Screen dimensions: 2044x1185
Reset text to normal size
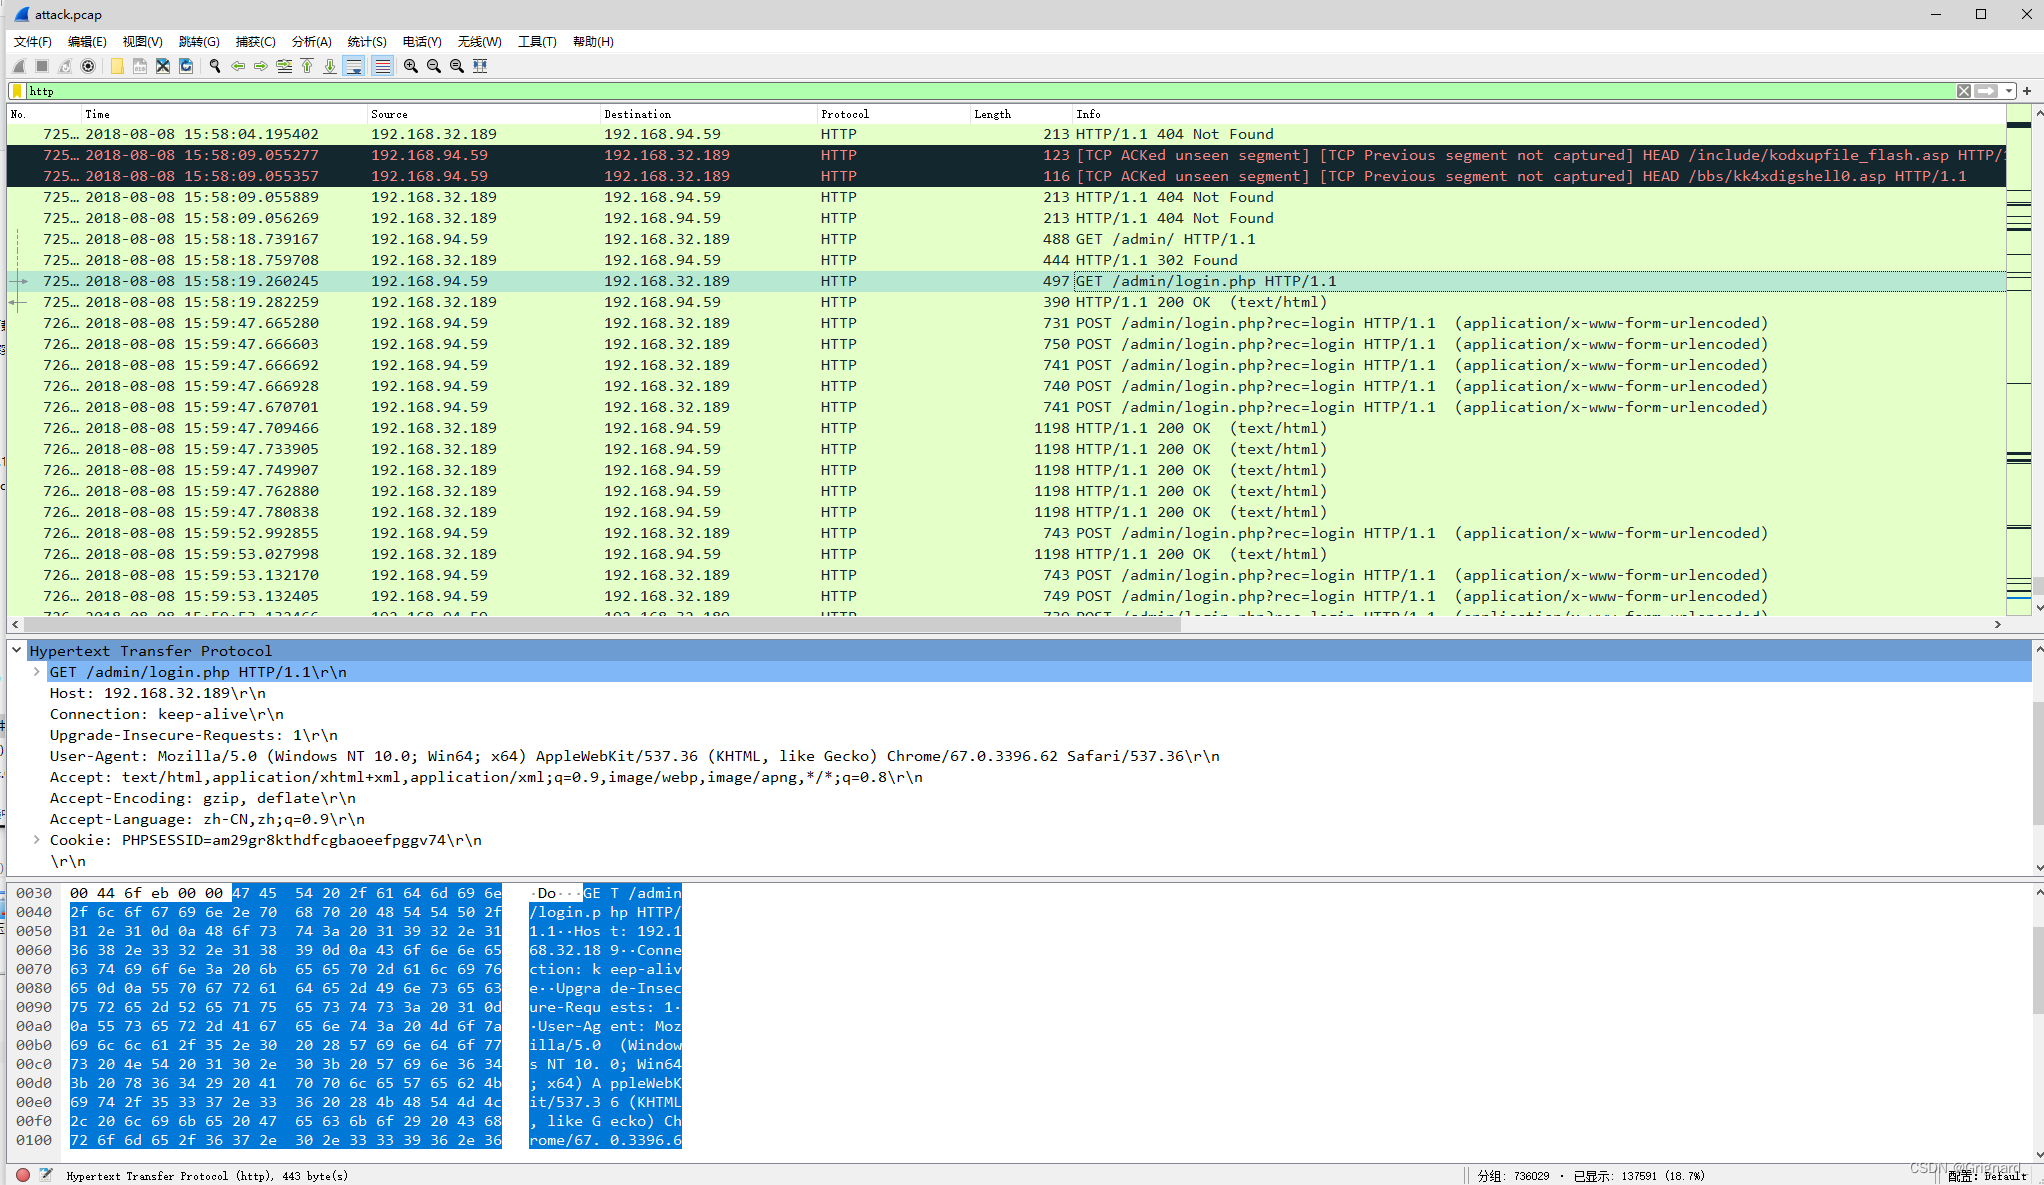pos(457,66)
